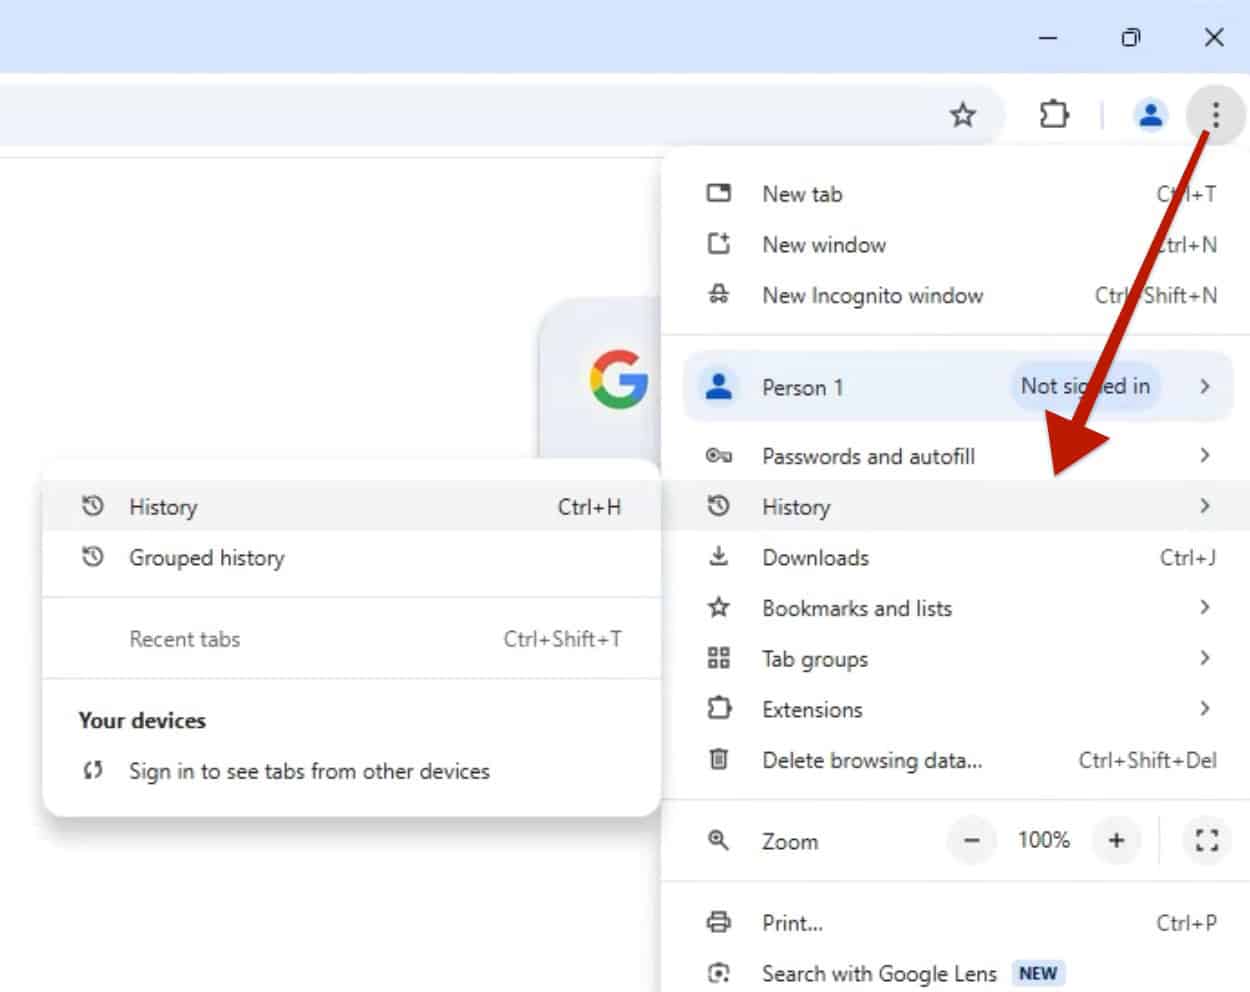This screenshot has width=1250, height=992.
Task: Click the profile avatar in the toolbar
Action: click(1150, 114)
